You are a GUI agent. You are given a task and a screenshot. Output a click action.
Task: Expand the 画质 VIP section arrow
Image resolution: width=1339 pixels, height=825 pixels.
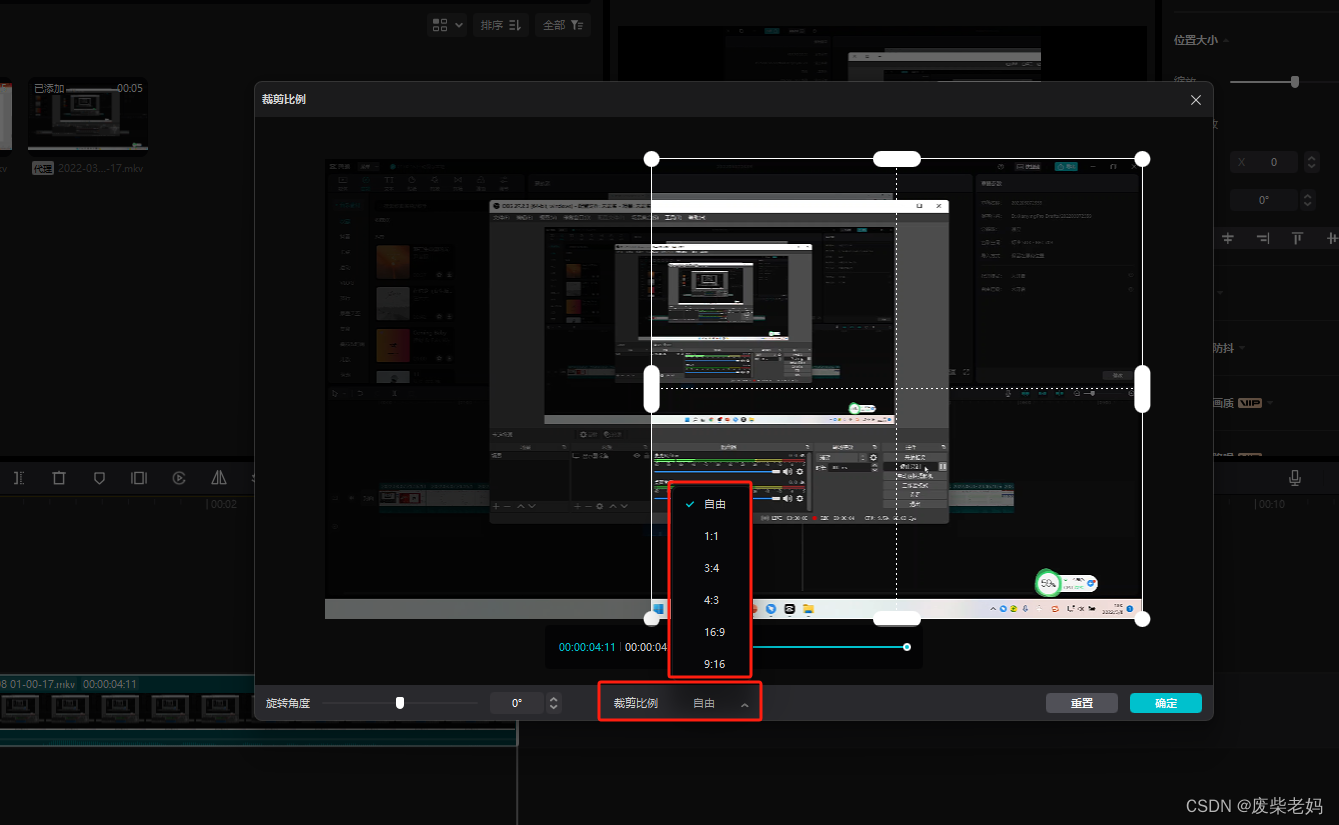[x=1270, y=403]
